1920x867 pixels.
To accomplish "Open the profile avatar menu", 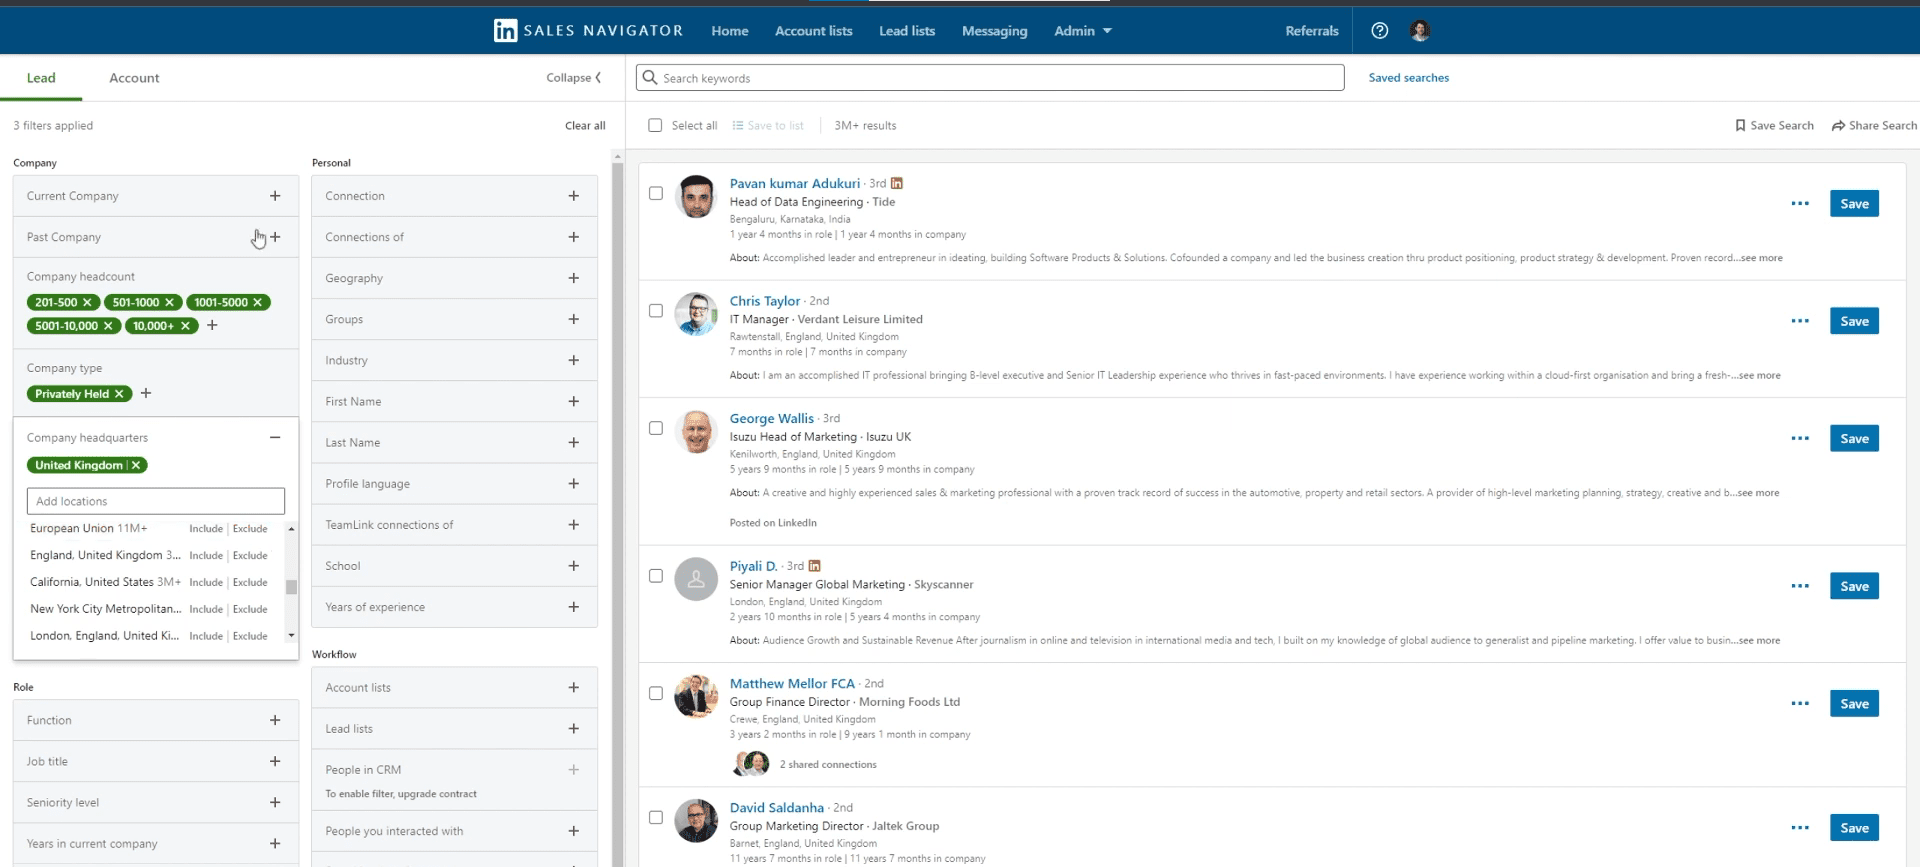I will point(1420,31).
